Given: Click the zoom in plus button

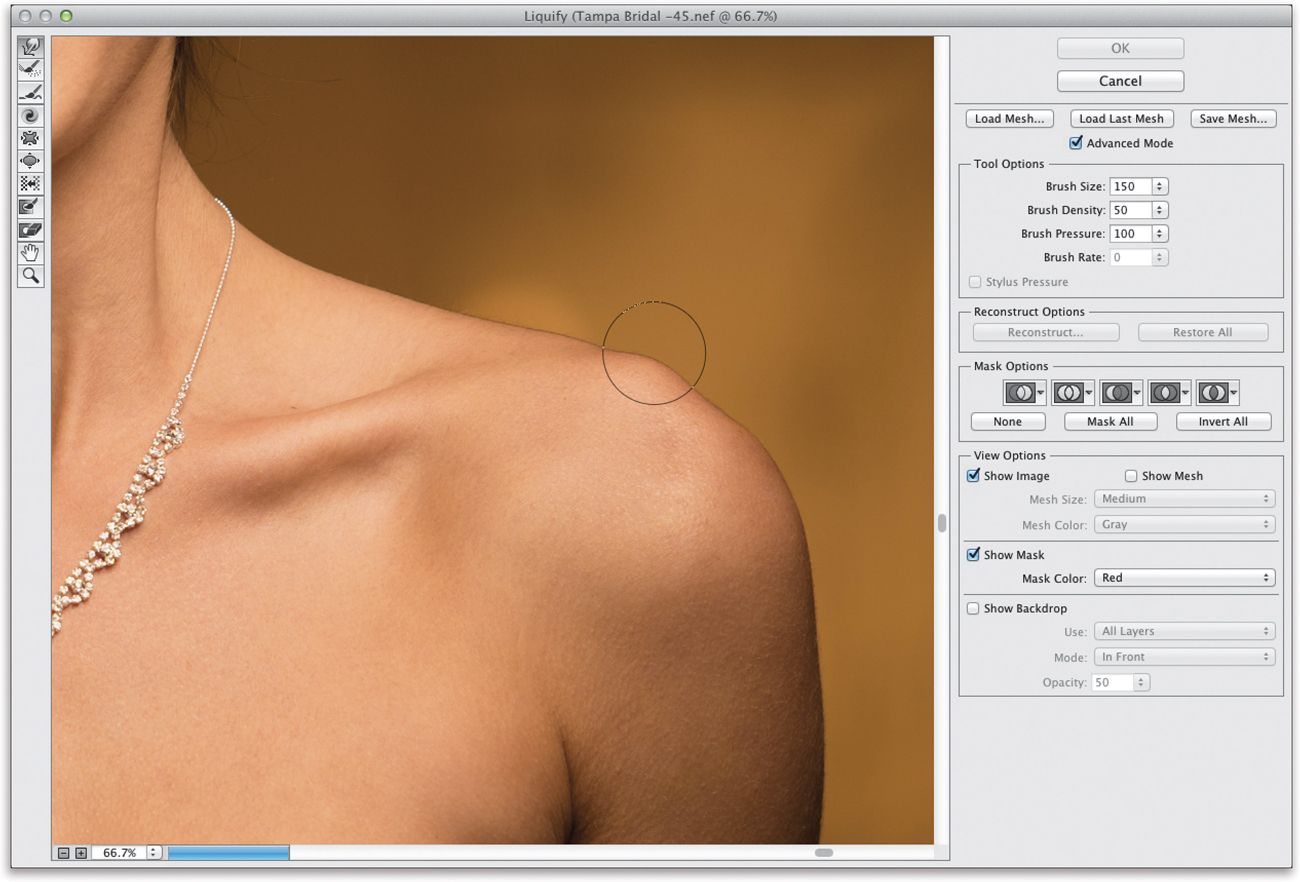Looking at the screenshot, I should (81, 853).
